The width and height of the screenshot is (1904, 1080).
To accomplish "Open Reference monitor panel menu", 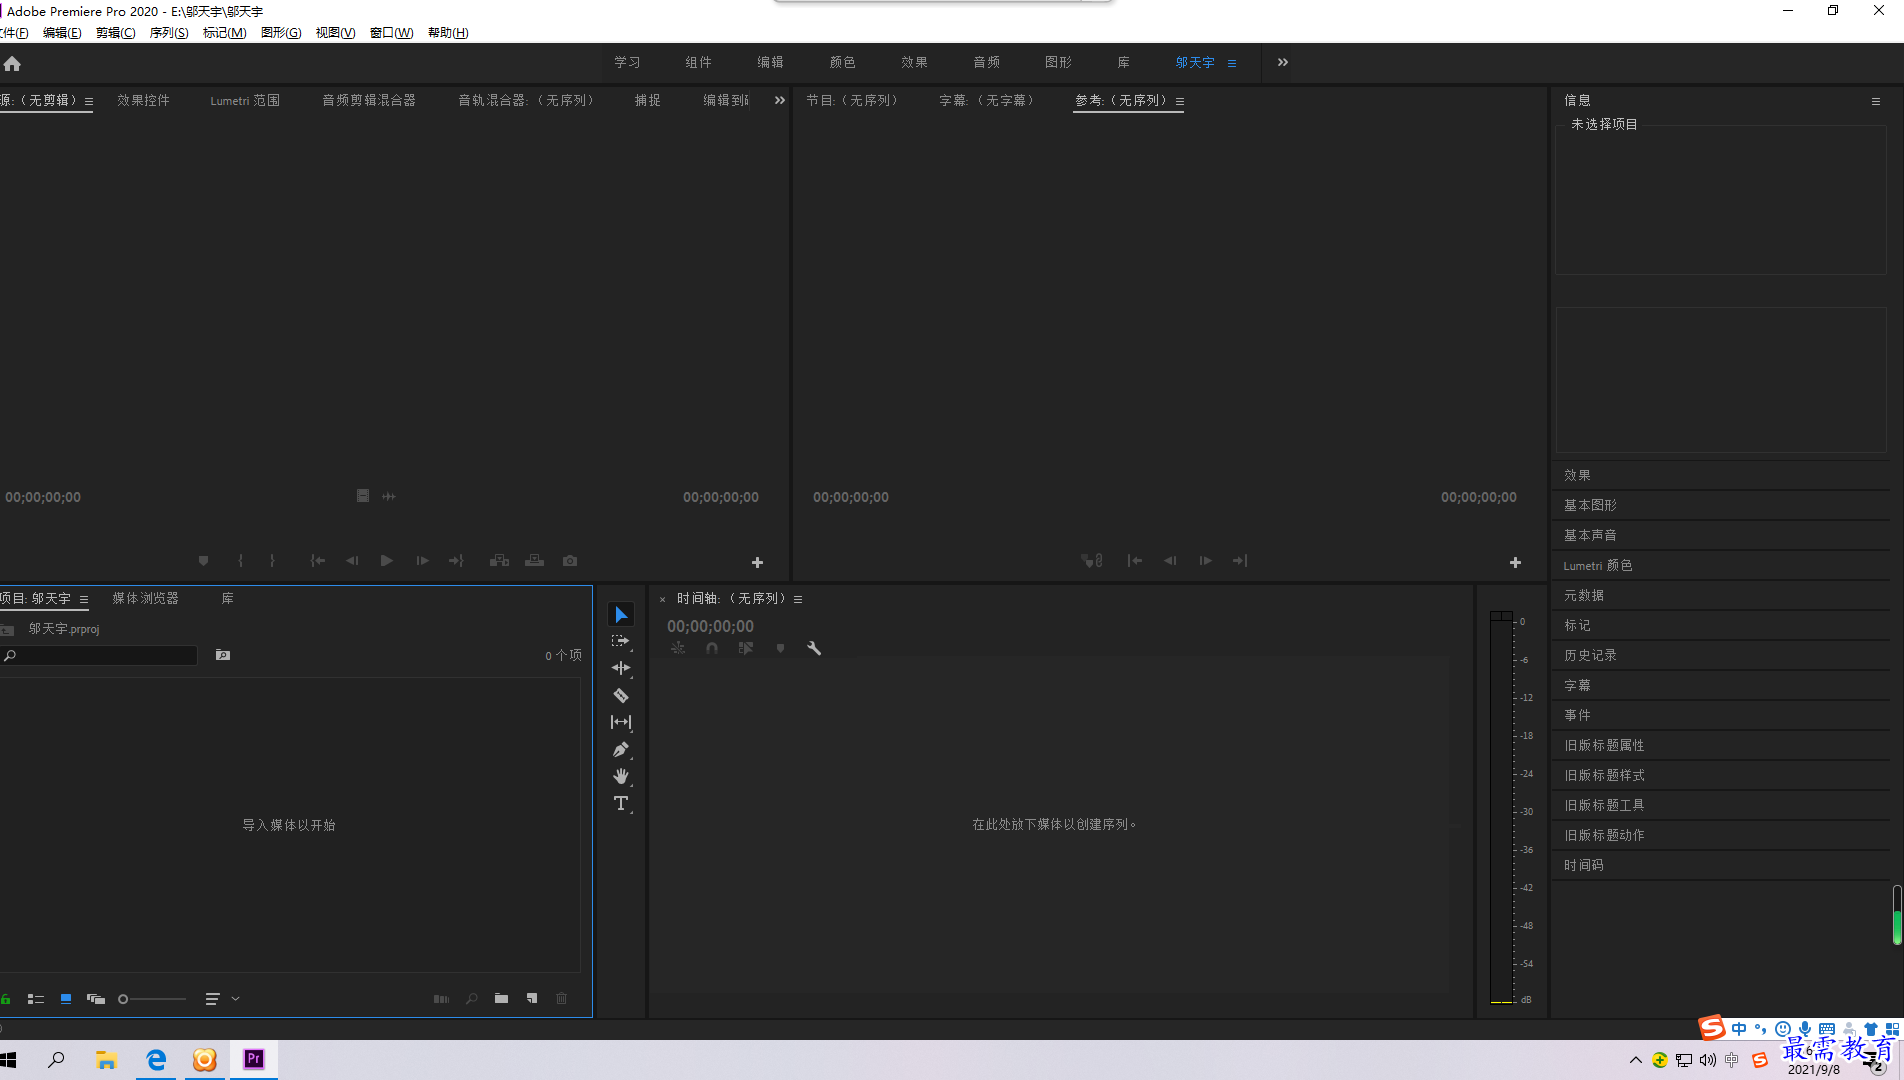I will [1180, 101].
